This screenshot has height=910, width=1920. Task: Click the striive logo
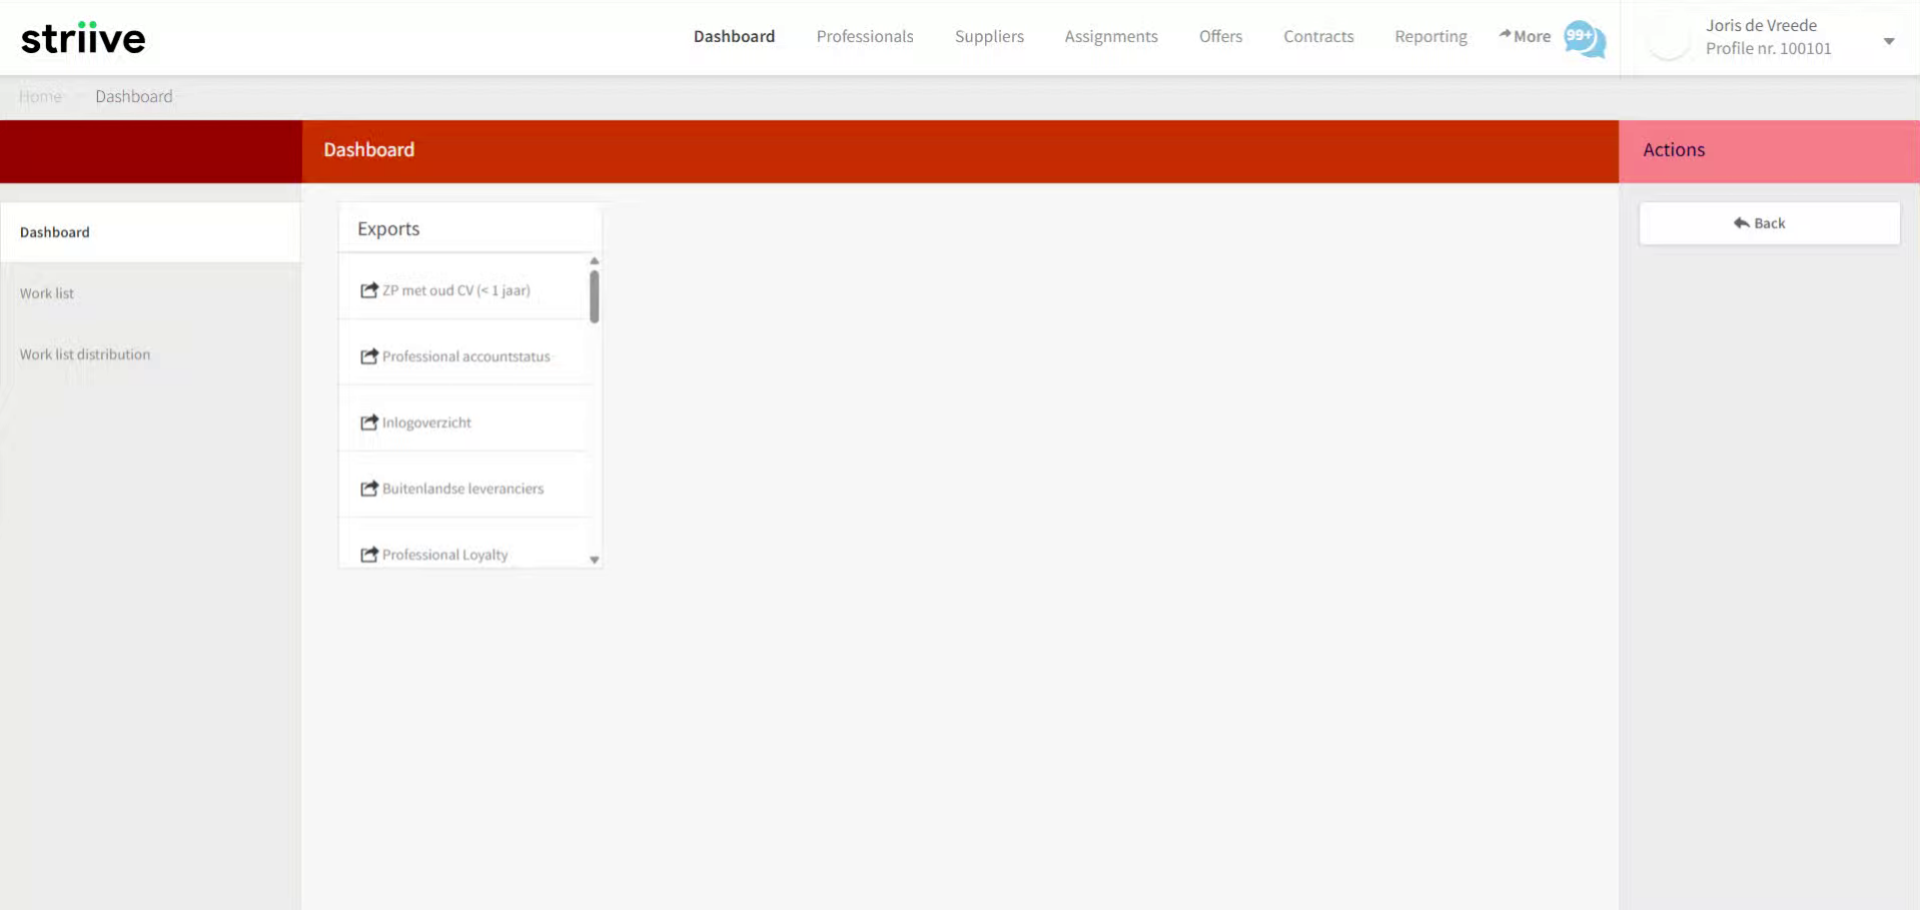(x=83, y=38)
